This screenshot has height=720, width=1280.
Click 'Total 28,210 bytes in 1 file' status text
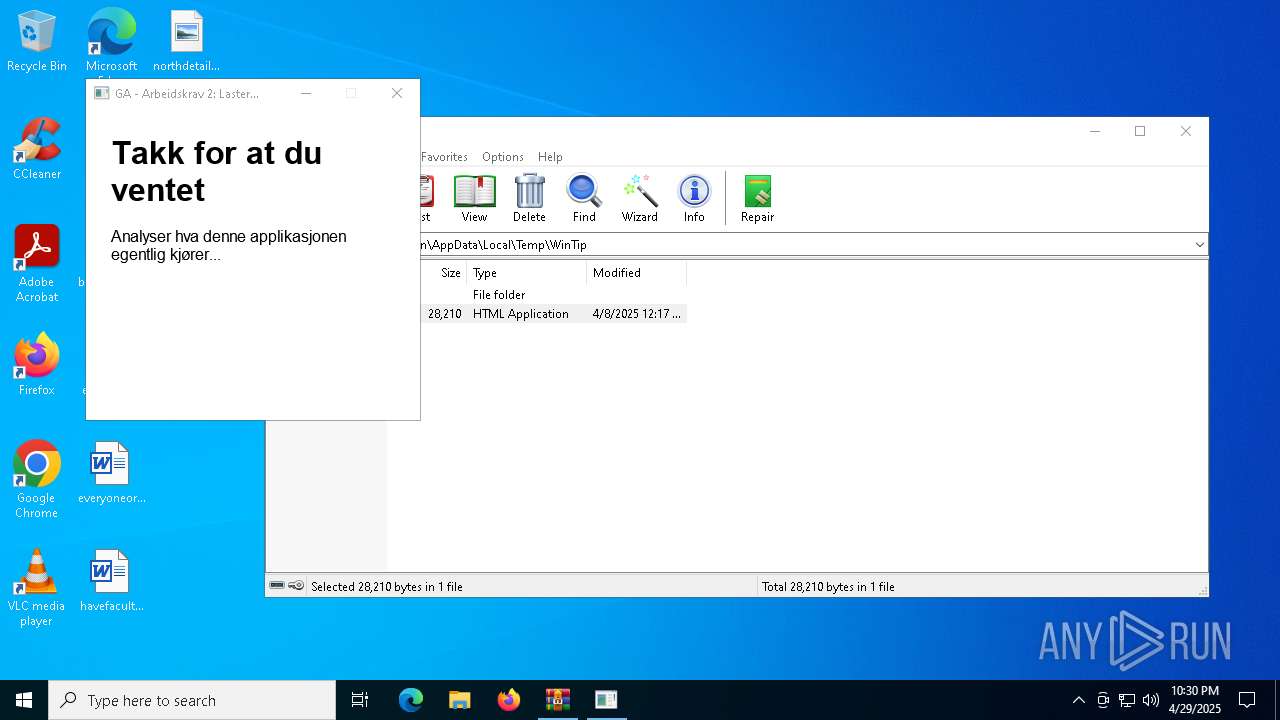pos(828,587)
